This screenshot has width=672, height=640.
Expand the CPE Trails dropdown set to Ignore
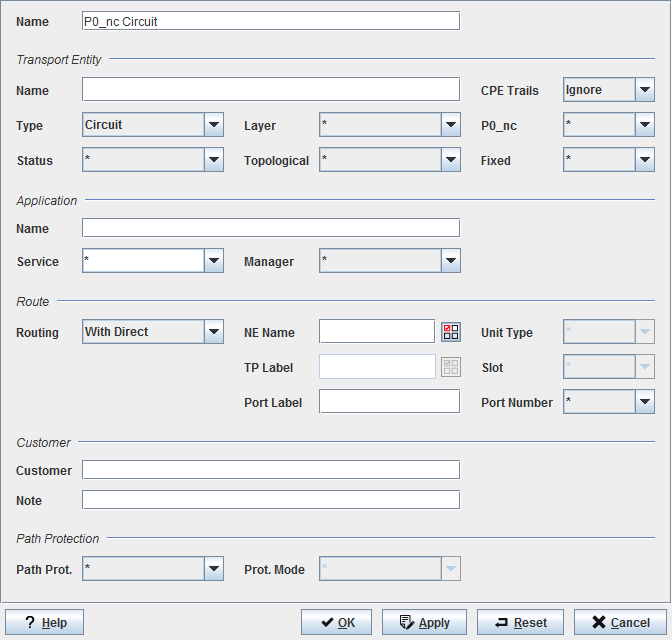[608, 90]
